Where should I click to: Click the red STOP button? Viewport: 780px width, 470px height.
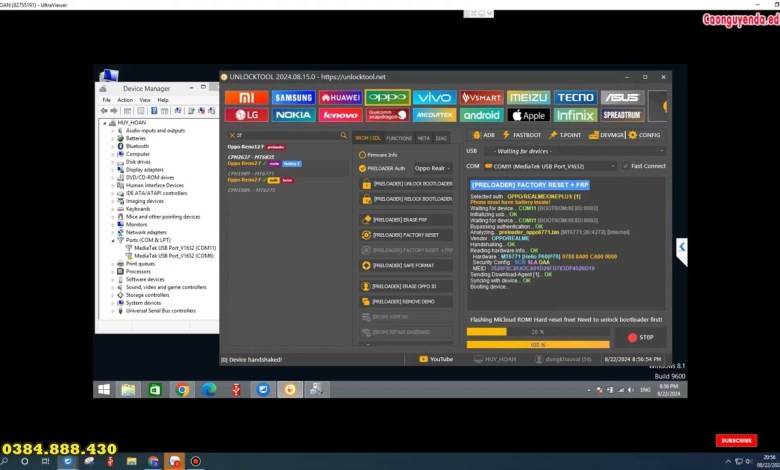(641, 338)
